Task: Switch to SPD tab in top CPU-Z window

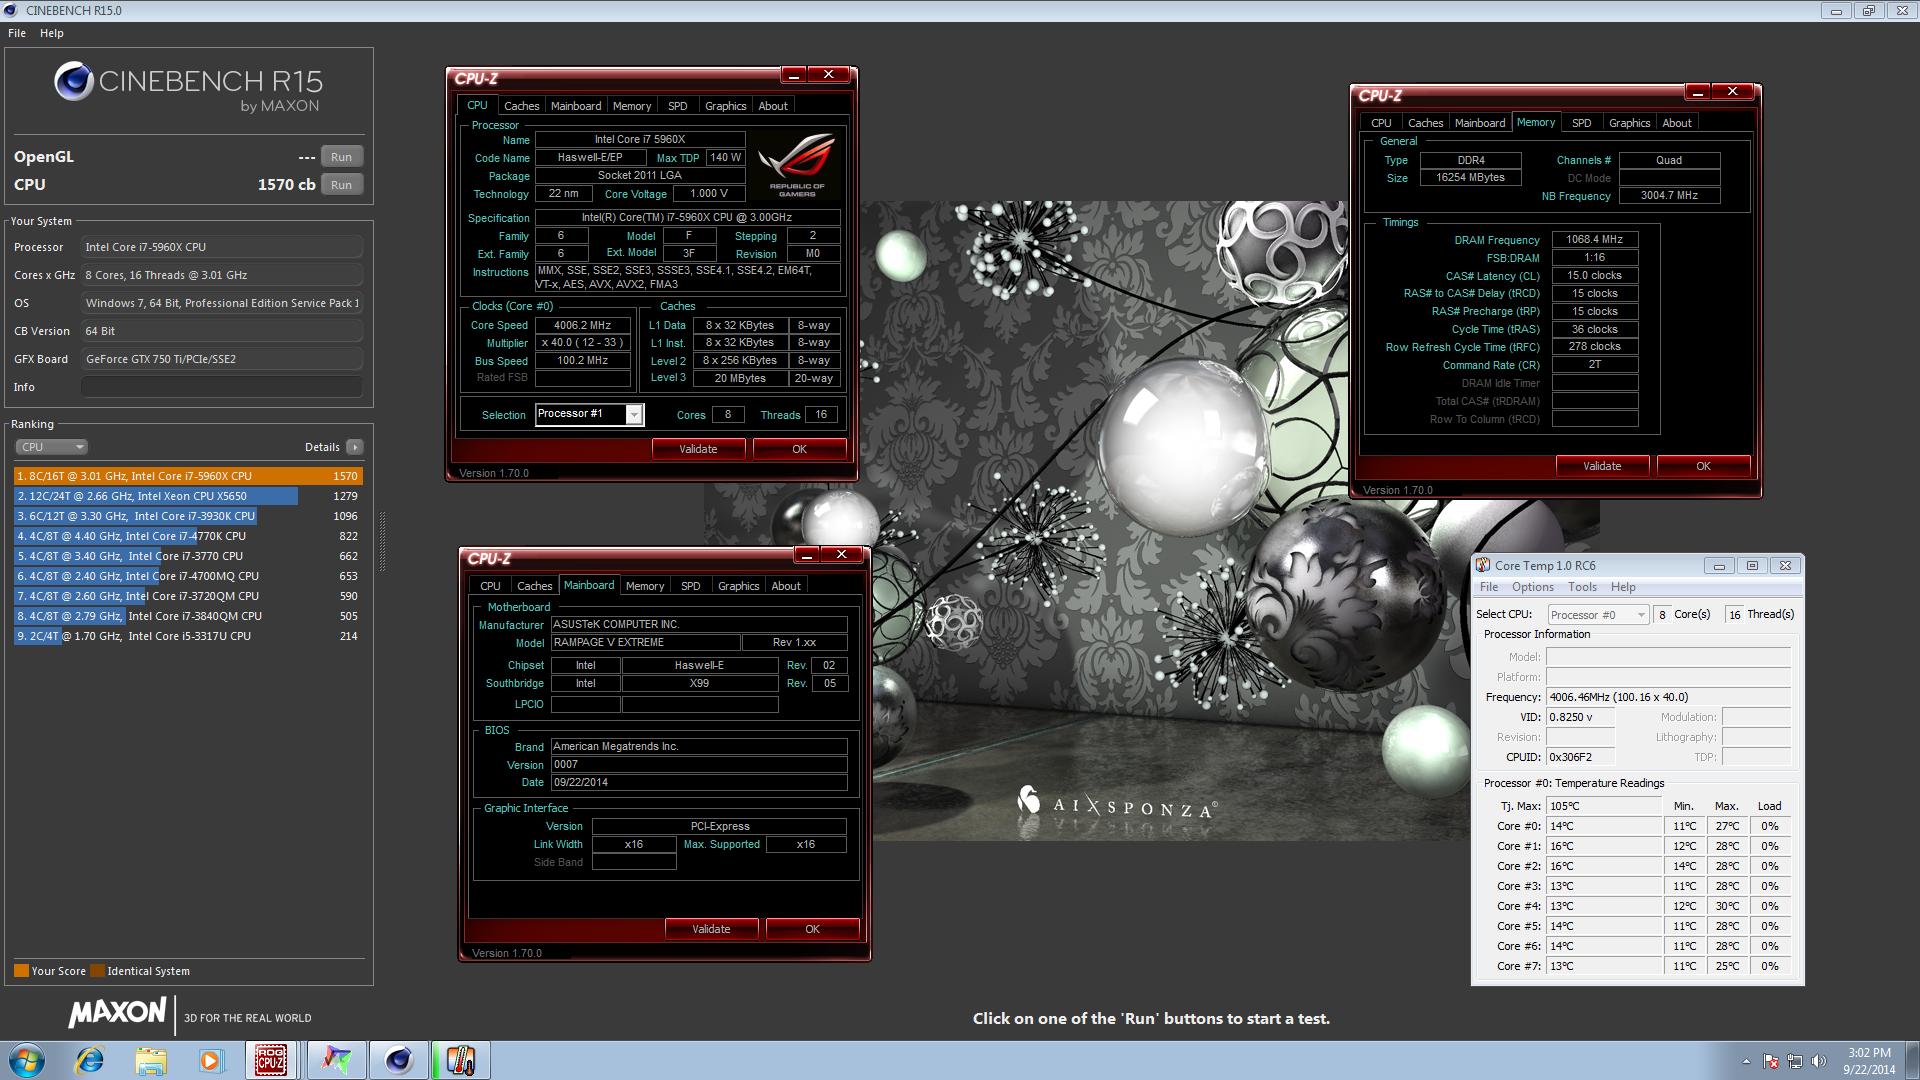Action: pyautogui.click(x=678, y=106)
